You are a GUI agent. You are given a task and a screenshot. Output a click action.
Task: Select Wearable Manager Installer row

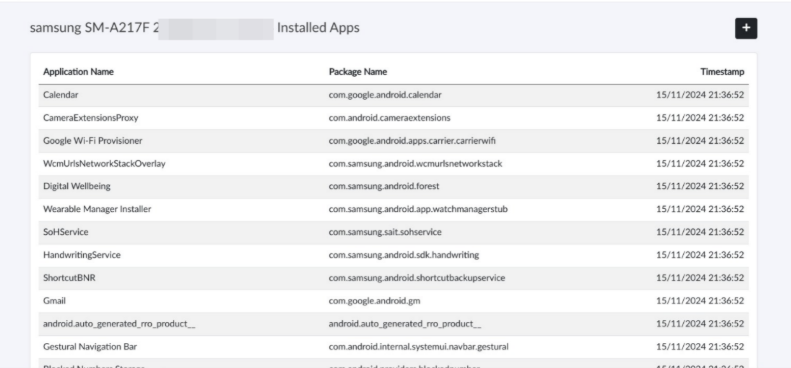(393, 209)
